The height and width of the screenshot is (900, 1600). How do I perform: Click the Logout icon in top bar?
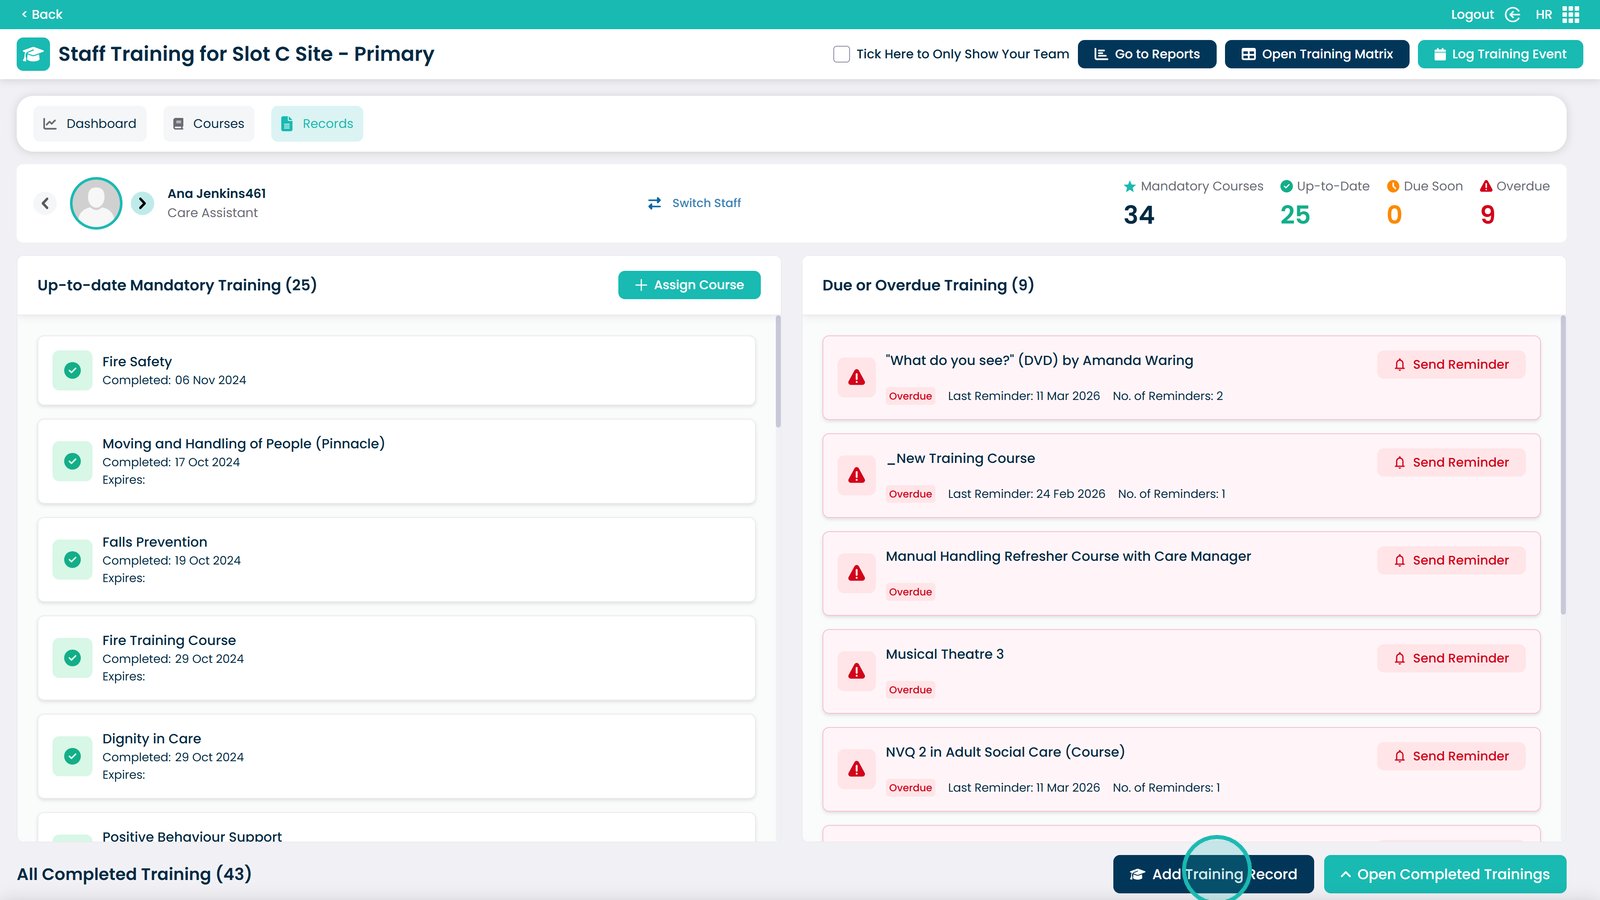[x=1512, y=14]
